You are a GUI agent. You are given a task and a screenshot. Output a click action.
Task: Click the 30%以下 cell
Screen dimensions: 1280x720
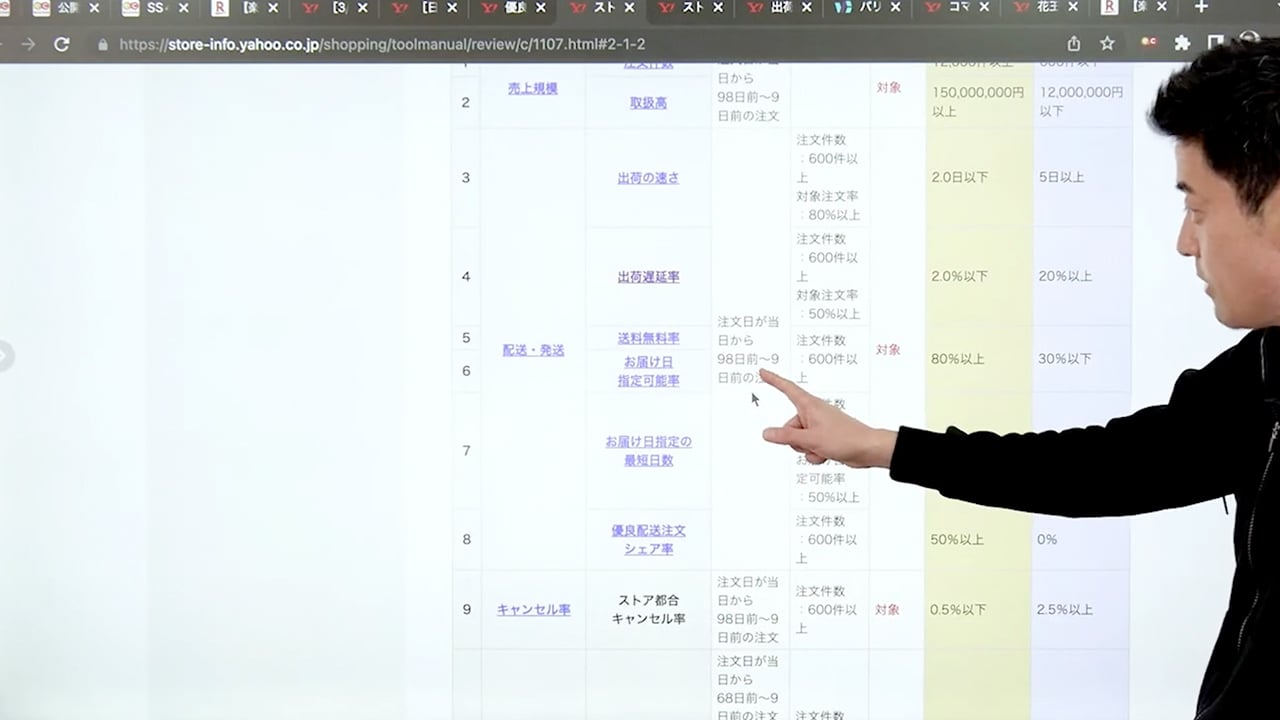pyautogui.click(x=1065, y=358)
